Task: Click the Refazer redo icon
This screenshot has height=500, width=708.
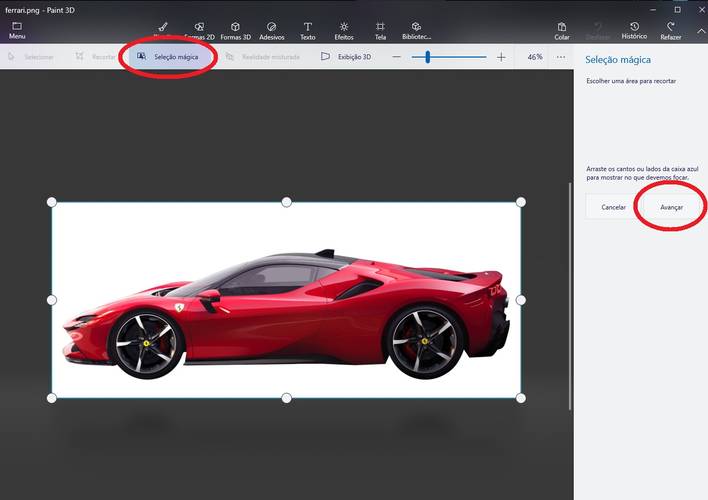Action: [671, 31]
